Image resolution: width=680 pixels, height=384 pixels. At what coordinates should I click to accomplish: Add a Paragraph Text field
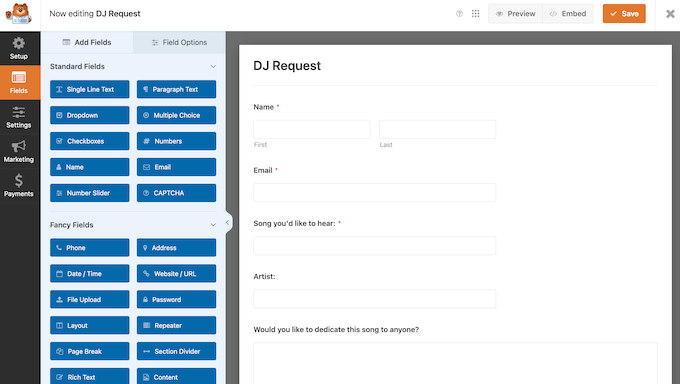pyautogui.click(x=176, y=89)
